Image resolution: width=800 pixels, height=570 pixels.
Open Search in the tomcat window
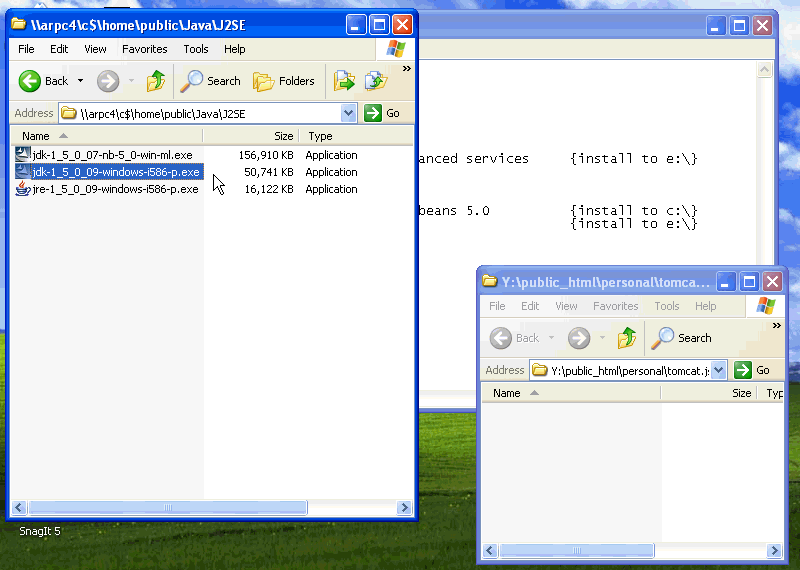[x=683, y=338]
